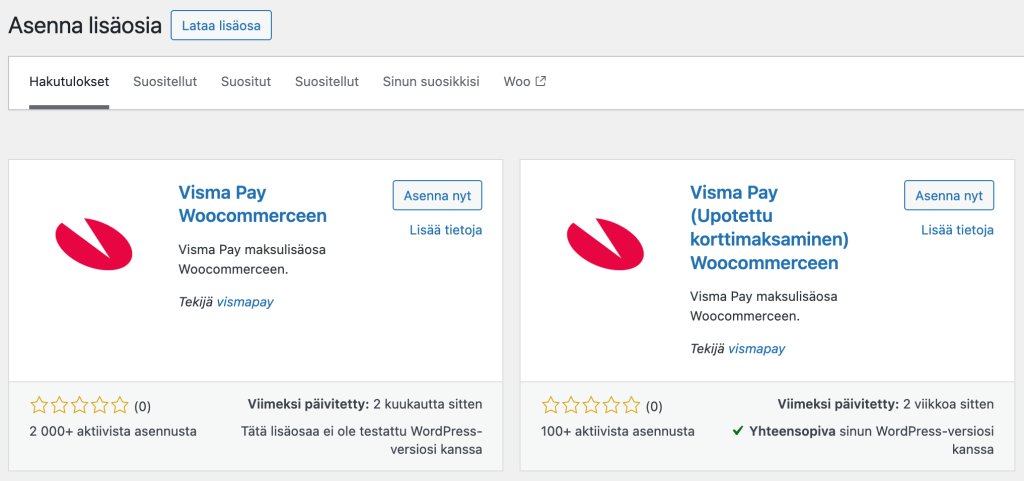Open Lisää tietoja for Visma Pay Woocommerceen
The image size is (1024, 481).
[x=446, y=230]
